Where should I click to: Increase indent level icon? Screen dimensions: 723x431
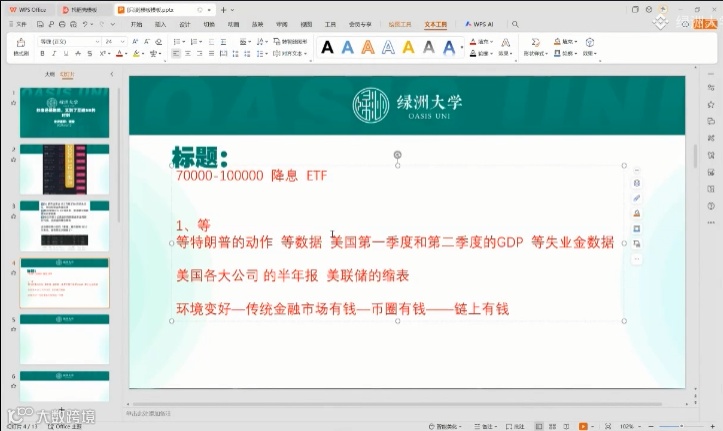pos(223,41)
